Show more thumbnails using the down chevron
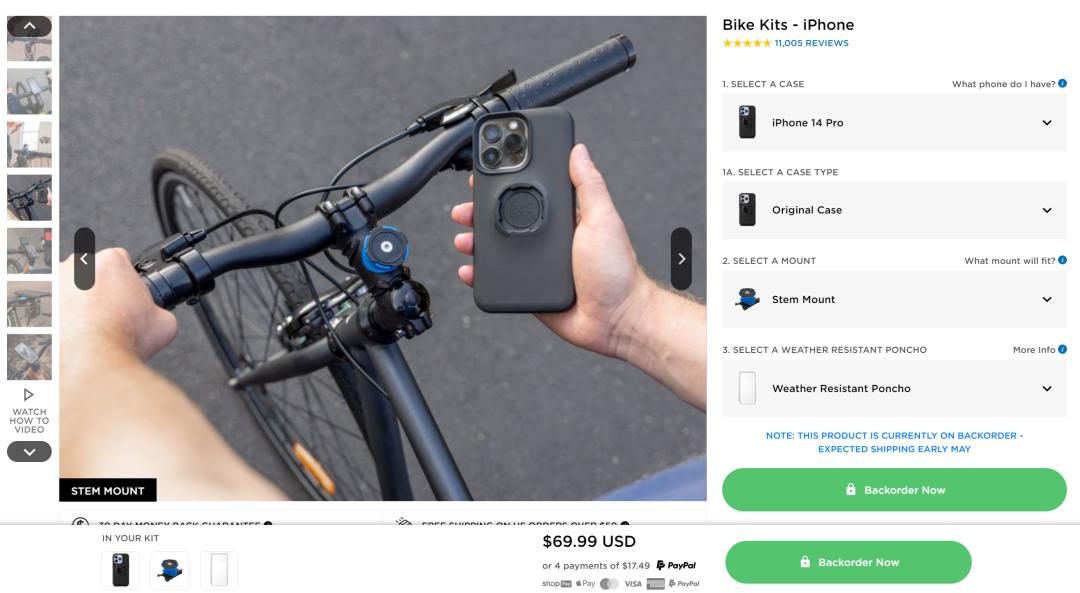This screenshot has height=593, width=1080. (30, 451)
